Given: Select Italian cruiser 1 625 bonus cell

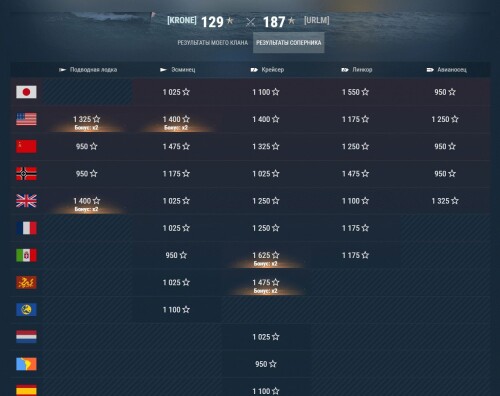Looking at the screenshot, I should (266, 255).
